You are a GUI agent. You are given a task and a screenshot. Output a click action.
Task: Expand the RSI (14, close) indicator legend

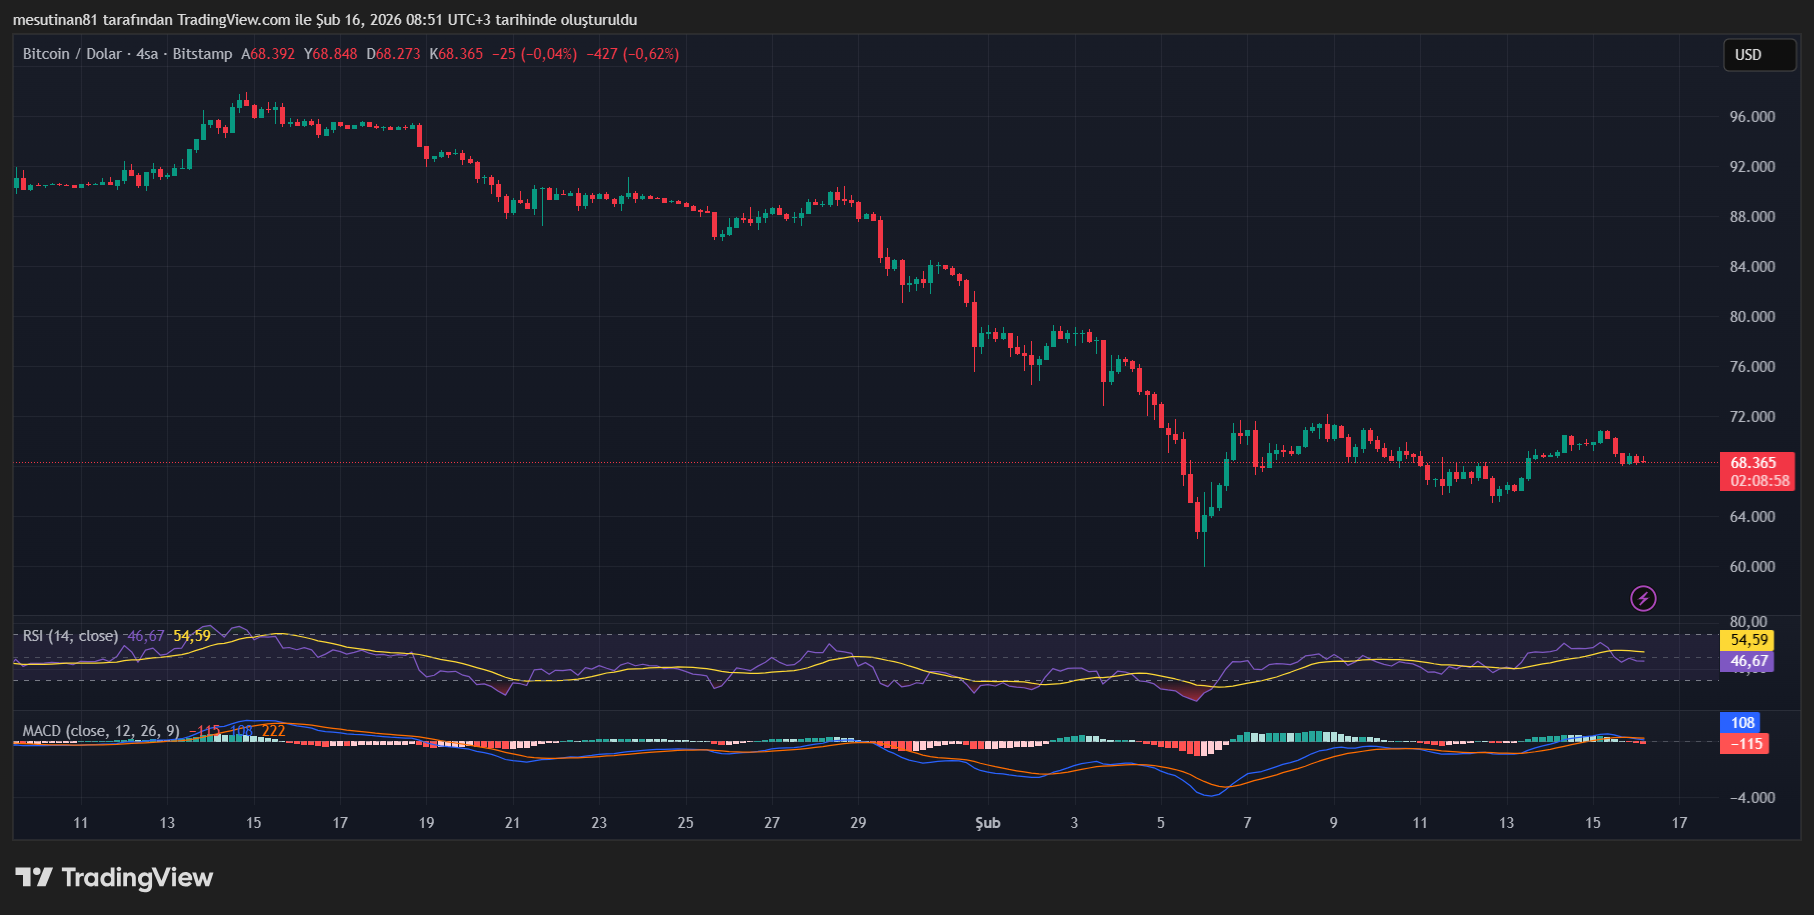(x=70, y=636)
